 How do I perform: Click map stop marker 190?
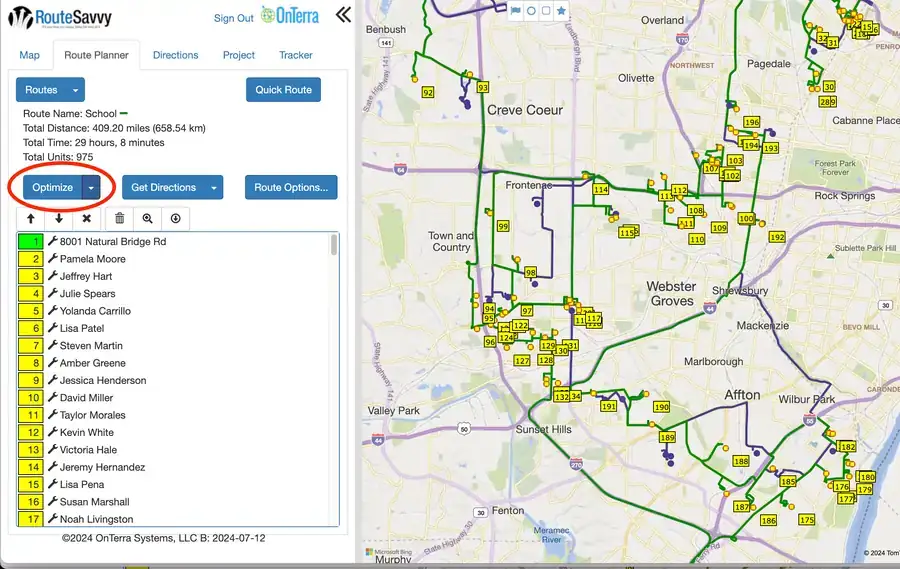tap(662, 407)
